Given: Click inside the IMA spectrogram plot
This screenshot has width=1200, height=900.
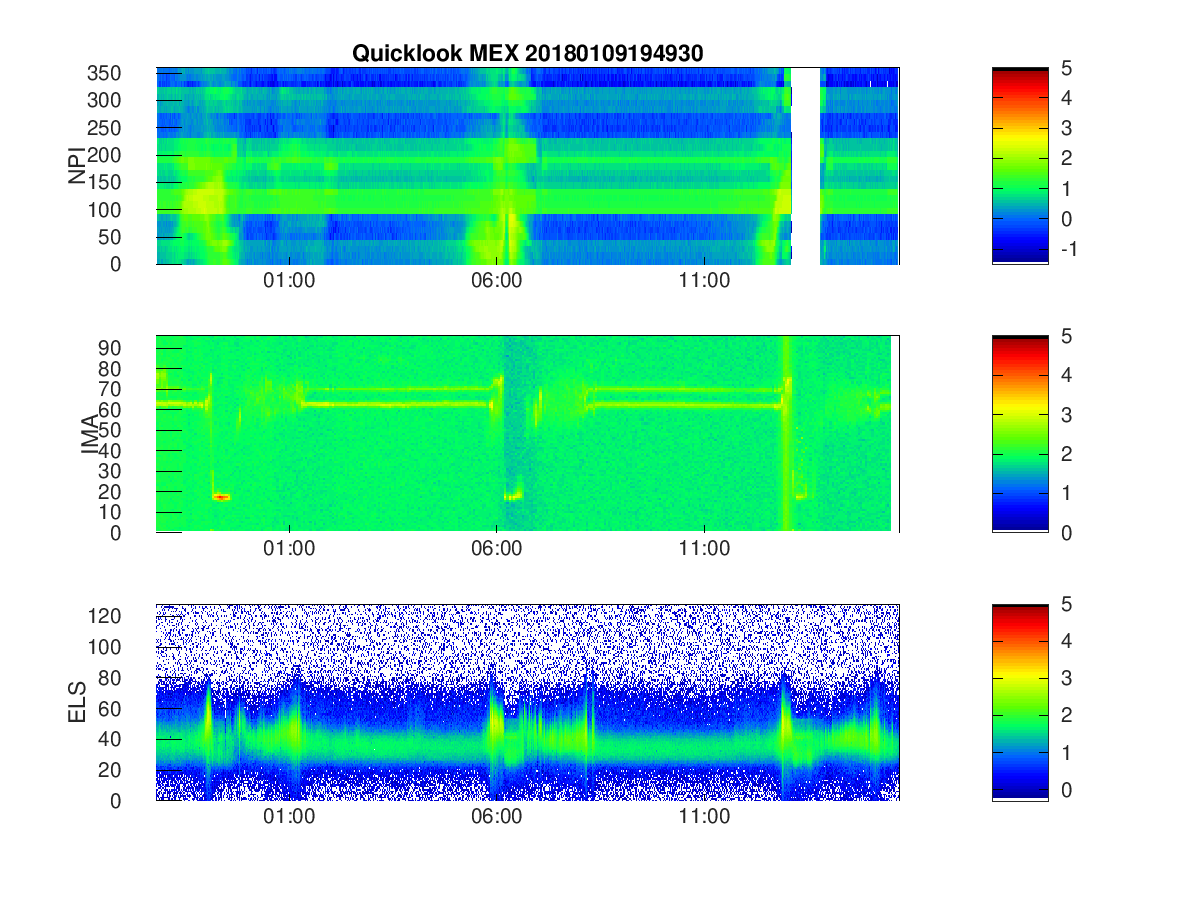Looking at the screenshot, I should [x=527, y=434].
